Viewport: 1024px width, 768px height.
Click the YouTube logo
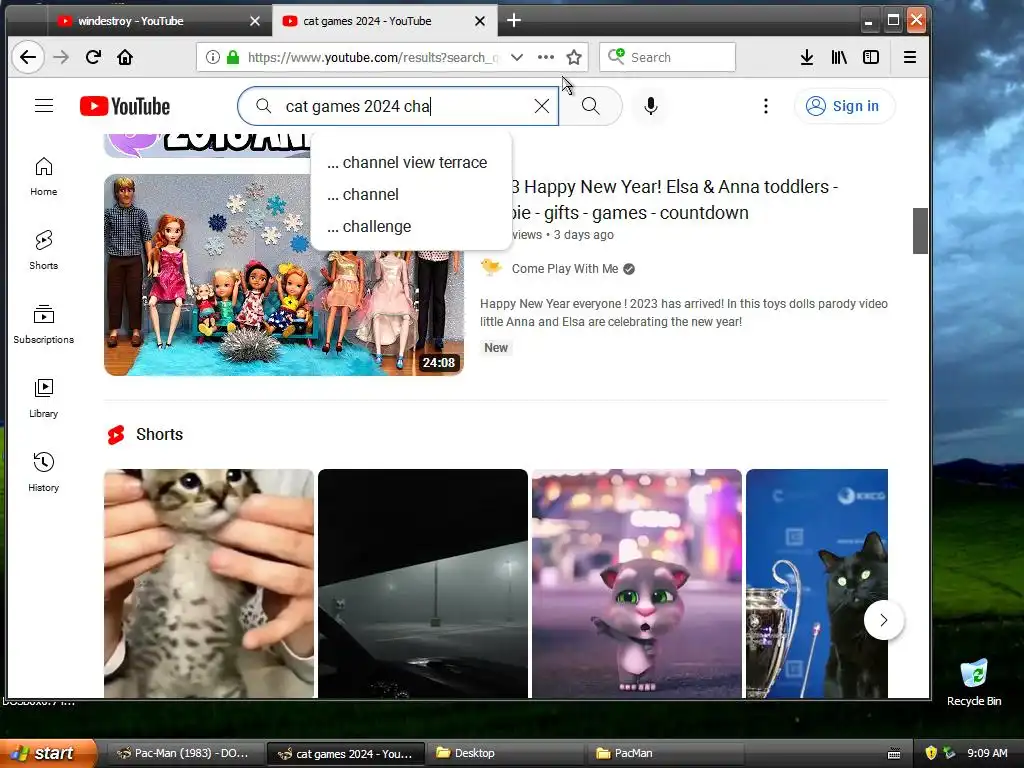125,106
